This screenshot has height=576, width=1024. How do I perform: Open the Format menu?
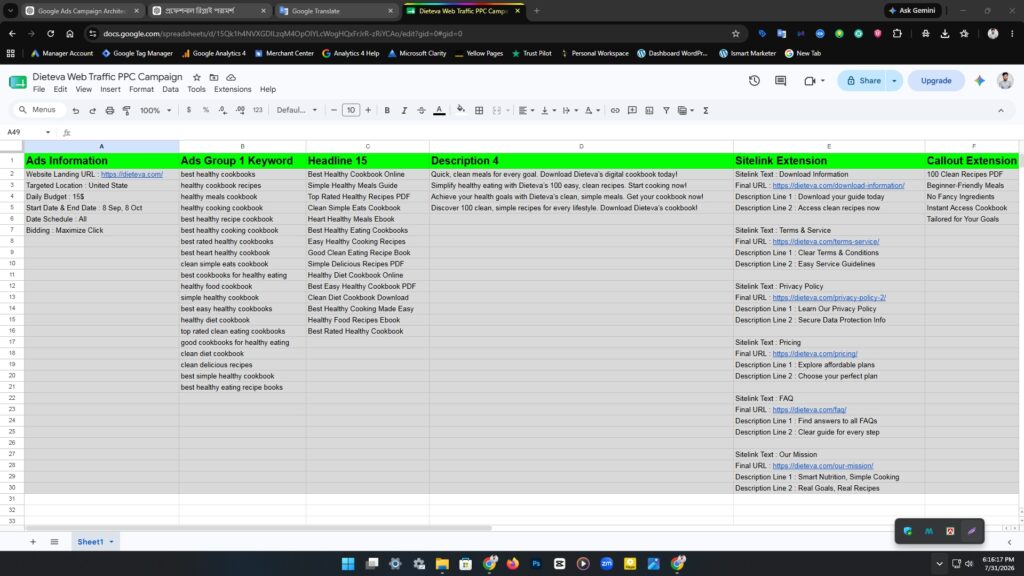[141, 89]
